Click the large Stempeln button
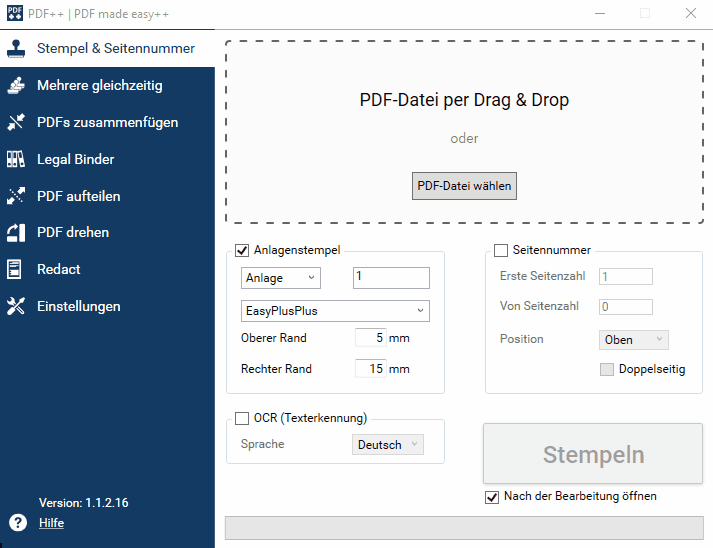This screenshot has height=548, width=713. (x=593, y=454)
